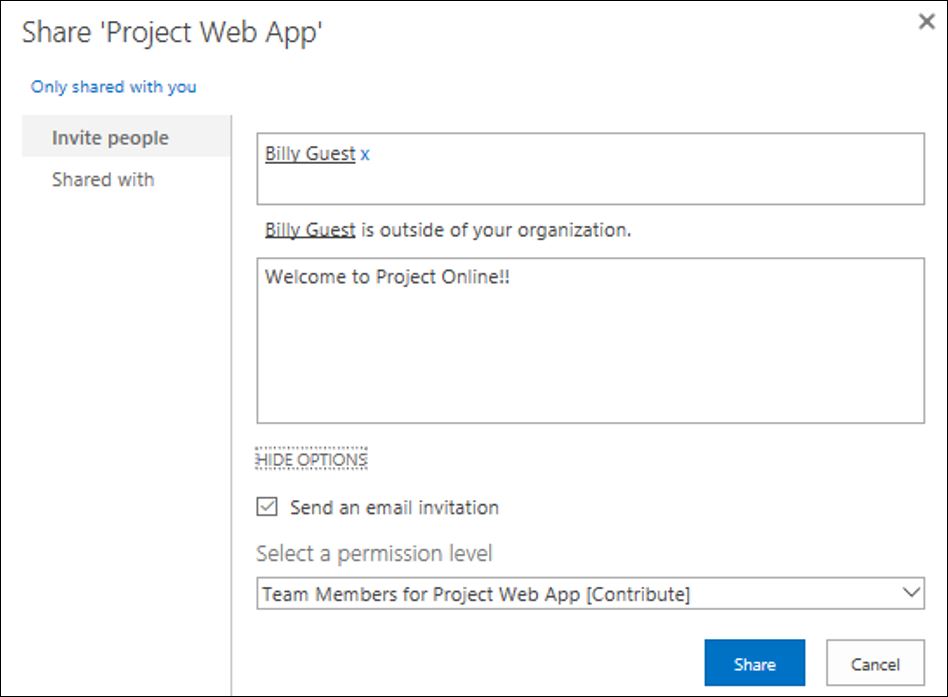The image size is (948, 697).
Task: Click the permission dropdown chevron arrow
Action: point(911,592)
